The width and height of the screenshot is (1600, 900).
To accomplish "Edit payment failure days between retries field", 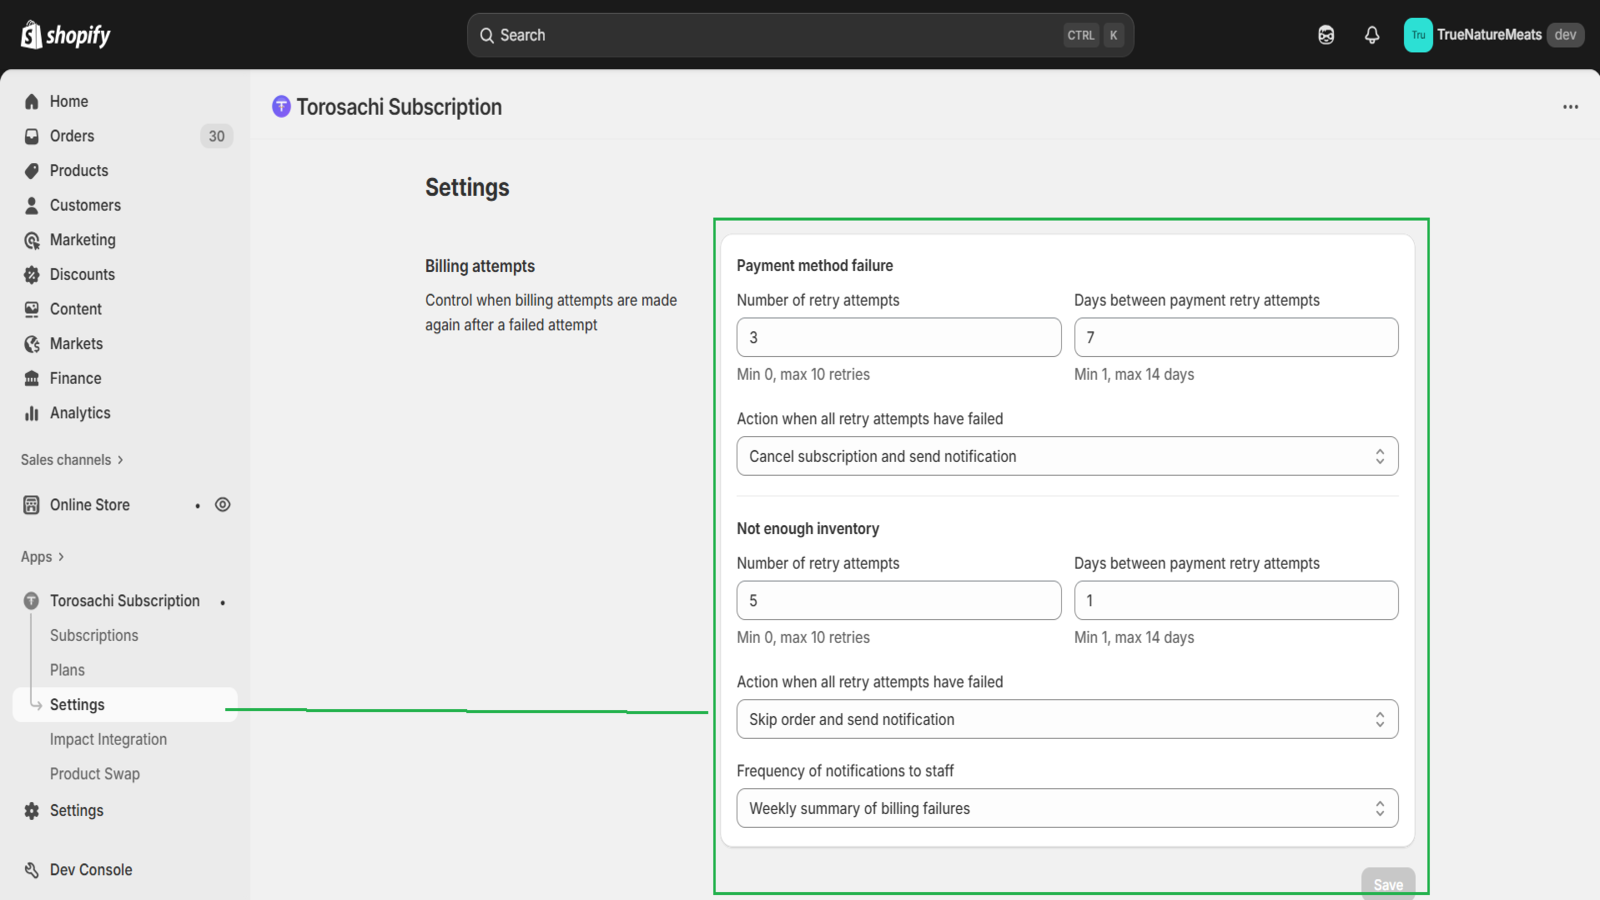I will 1236,337.
